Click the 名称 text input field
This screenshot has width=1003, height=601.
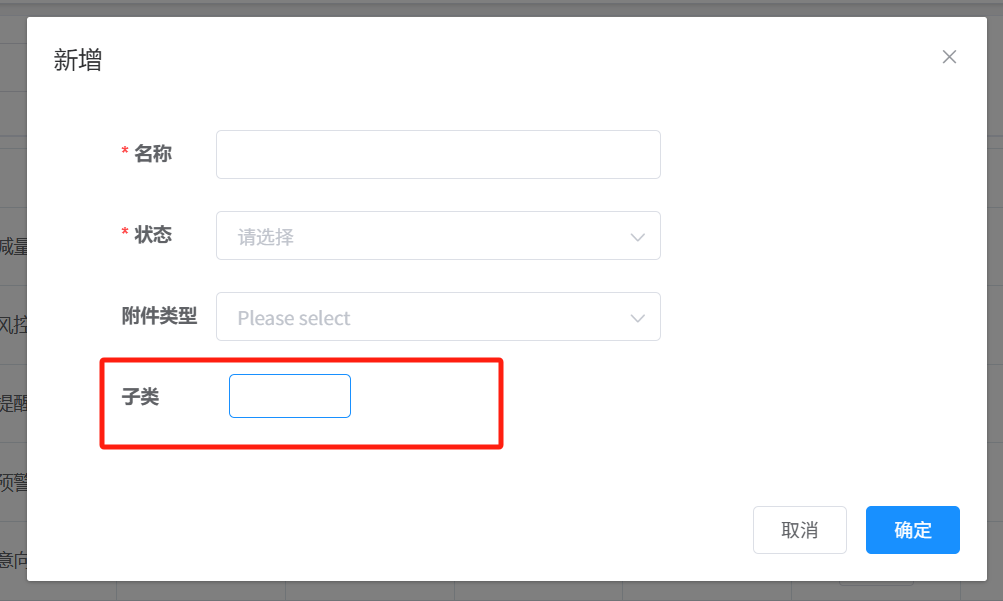point(438,154)
